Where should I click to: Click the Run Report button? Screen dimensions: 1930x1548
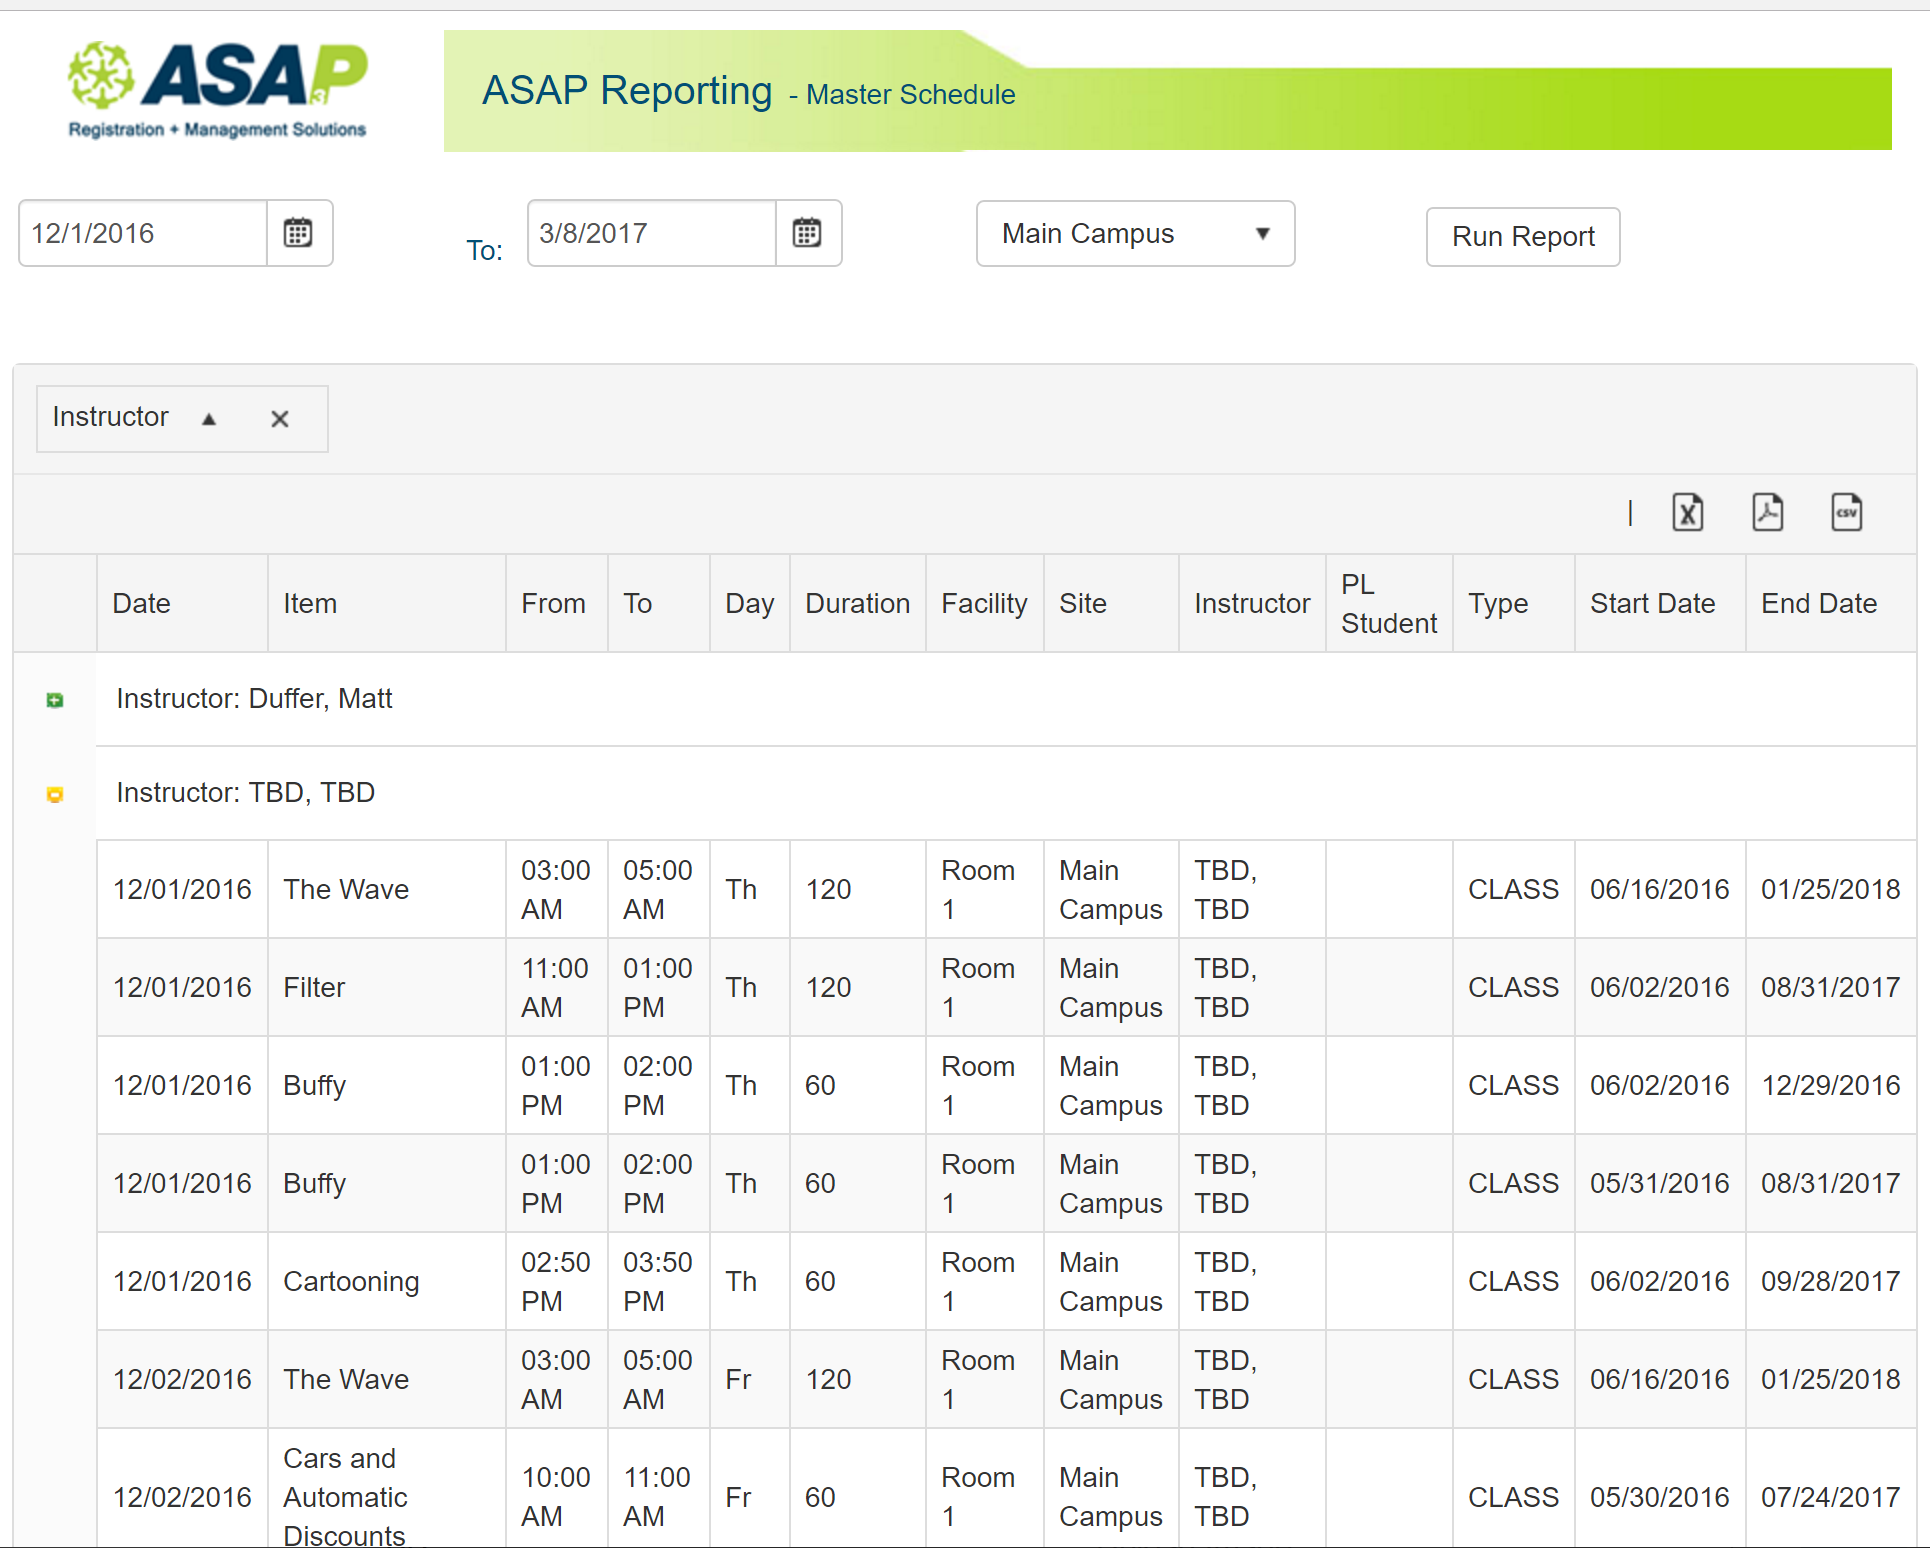click(1522, 237)
